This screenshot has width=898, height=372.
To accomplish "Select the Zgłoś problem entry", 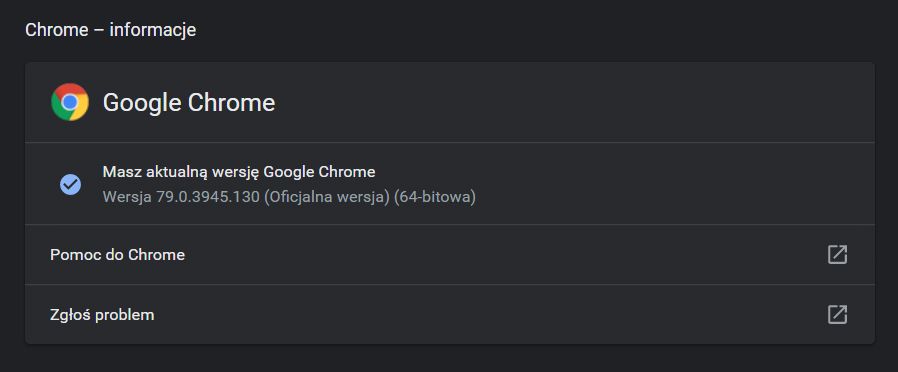I will 450,315.
